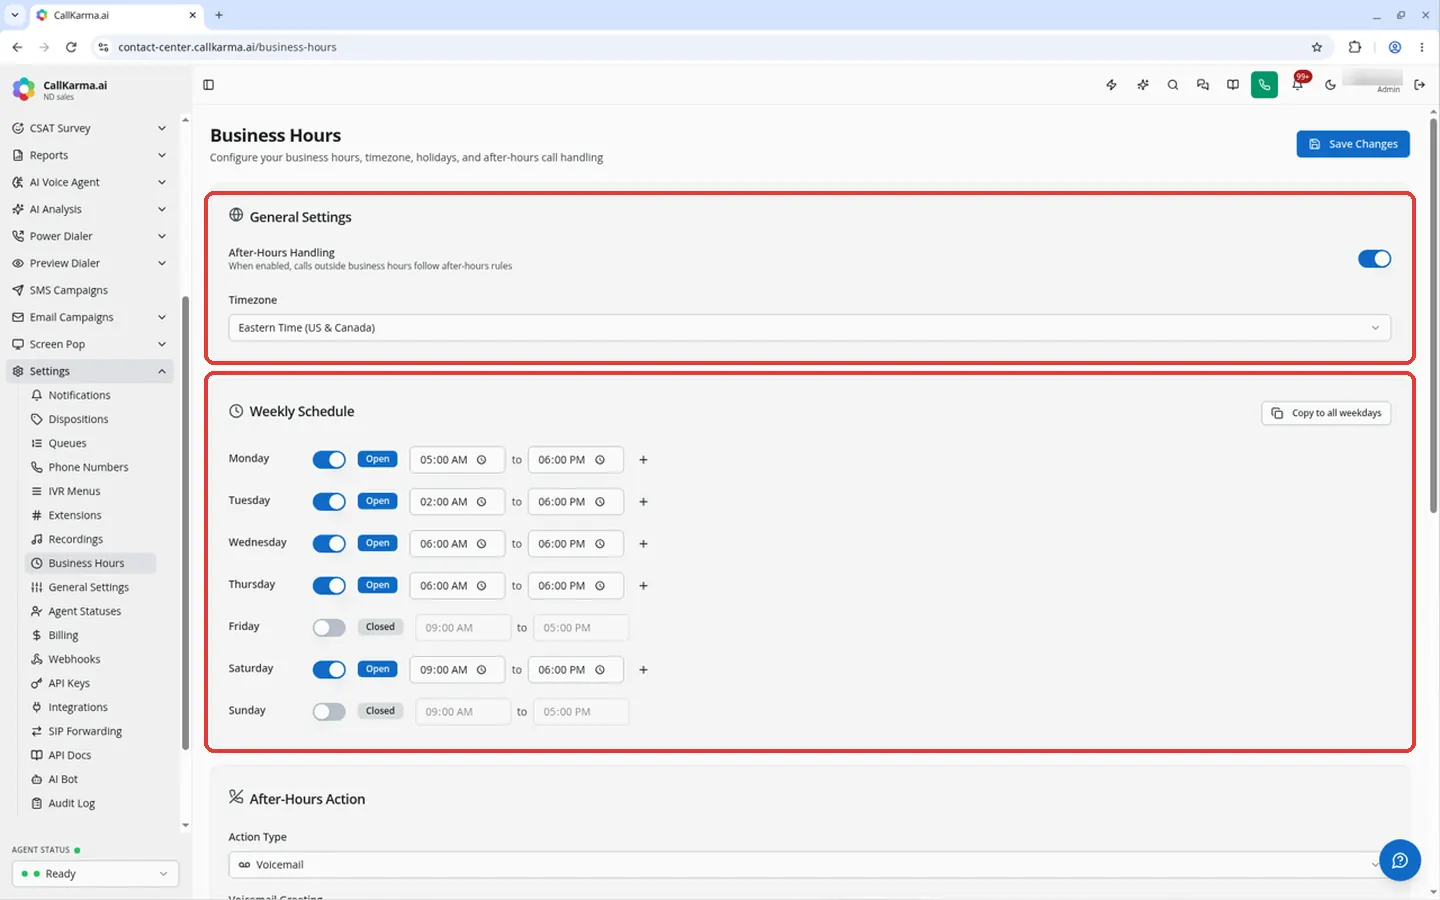The width and height of the screenshot is (1440, 900).
Task: Click the search magnifier icon
Action: (x=1172, y=85)
